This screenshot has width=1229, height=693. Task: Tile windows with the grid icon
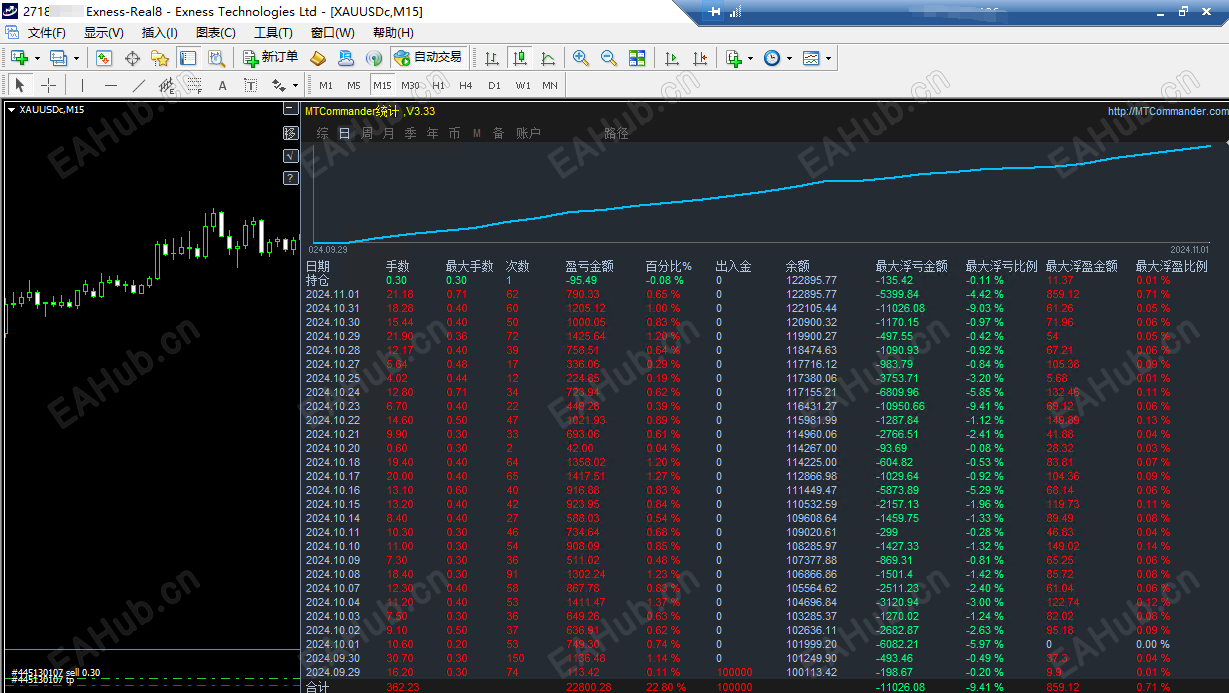point(637,58)
